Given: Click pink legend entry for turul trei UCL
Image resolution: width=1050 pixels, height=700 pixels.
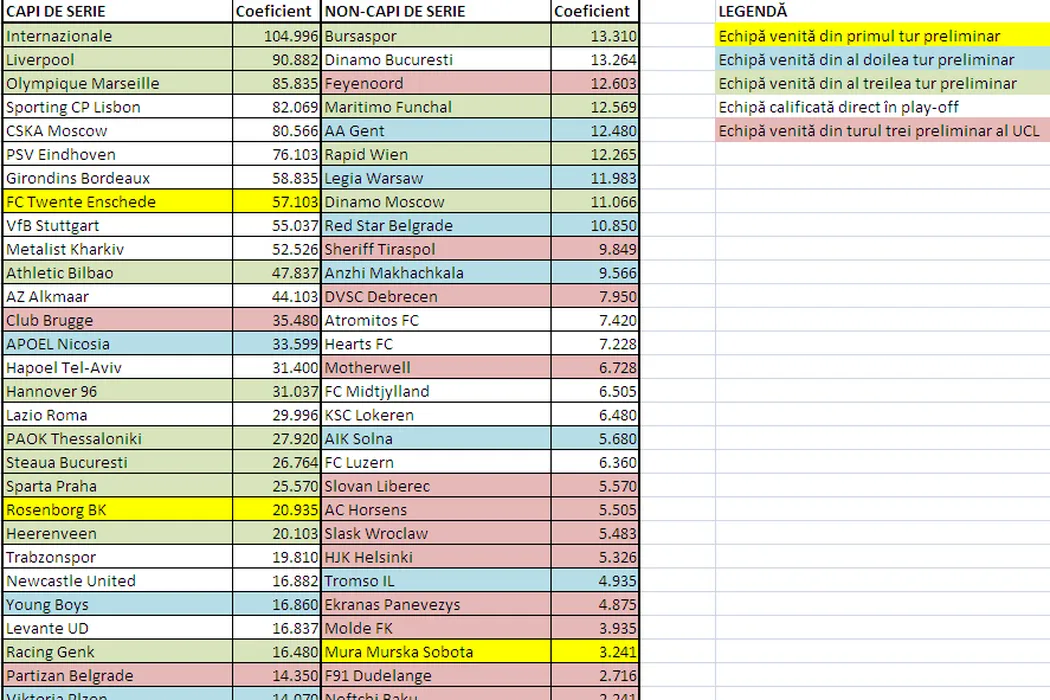Looking at the screenshot, I should coord(882,131).
